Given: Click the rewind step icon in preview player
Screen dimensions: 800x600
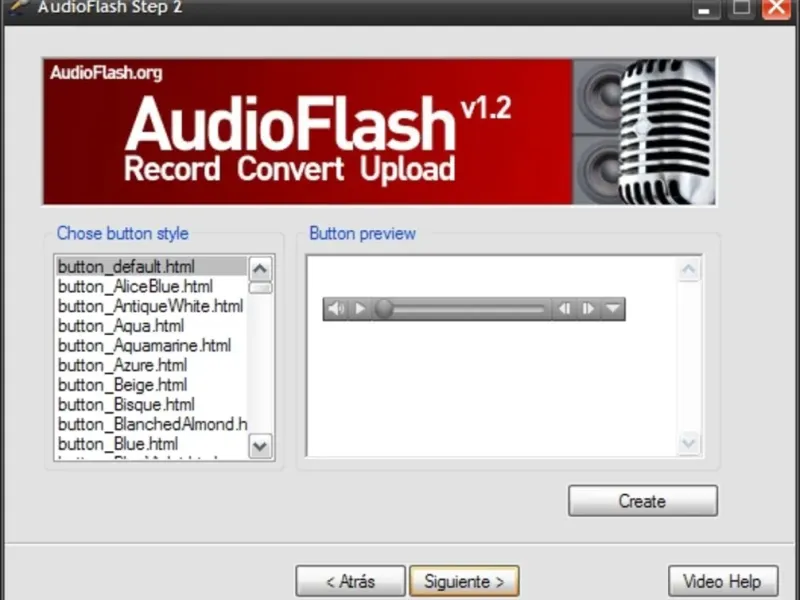Looking at the screenshot, I should point(564,309).
